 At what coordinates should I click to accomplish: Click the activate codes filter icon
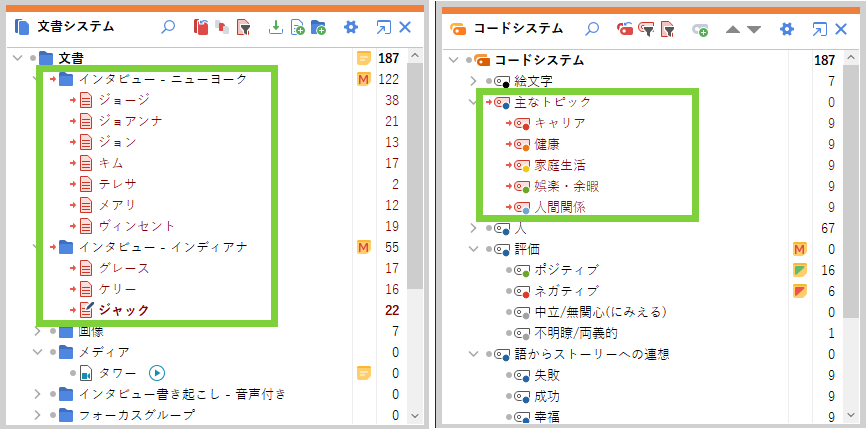tap(646, 29)
